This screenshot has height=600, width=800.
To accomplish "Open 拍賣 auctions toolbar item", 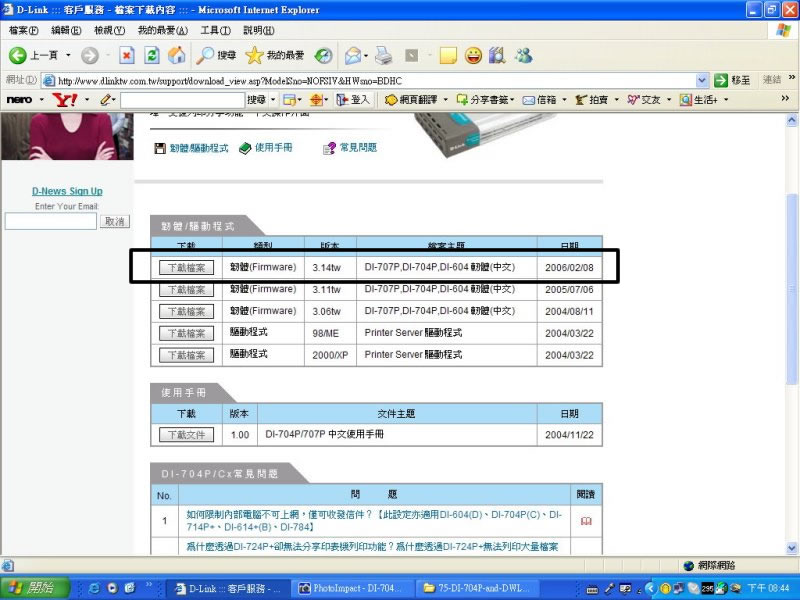I will 592,99.
